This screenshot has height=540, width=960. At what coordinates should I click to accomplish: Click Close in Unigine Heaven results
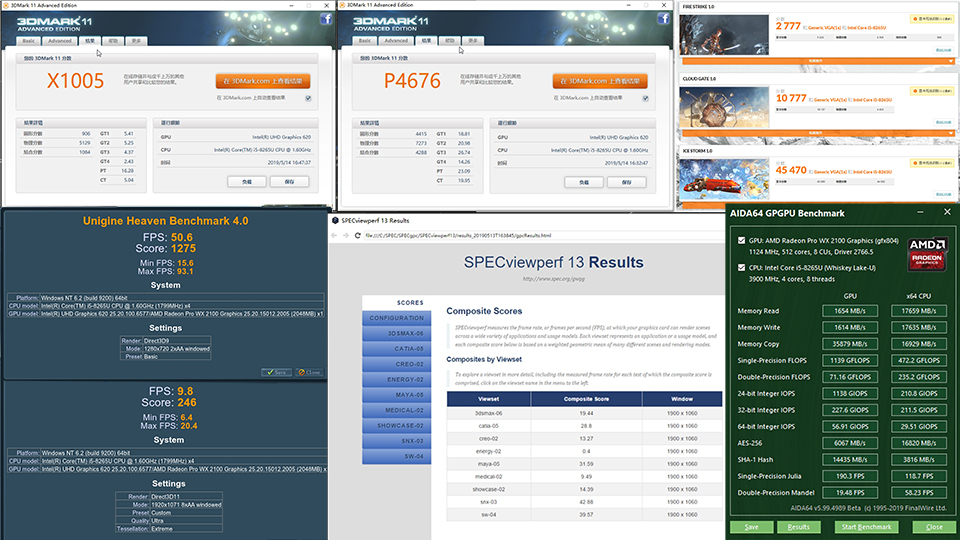coord(309,372)
